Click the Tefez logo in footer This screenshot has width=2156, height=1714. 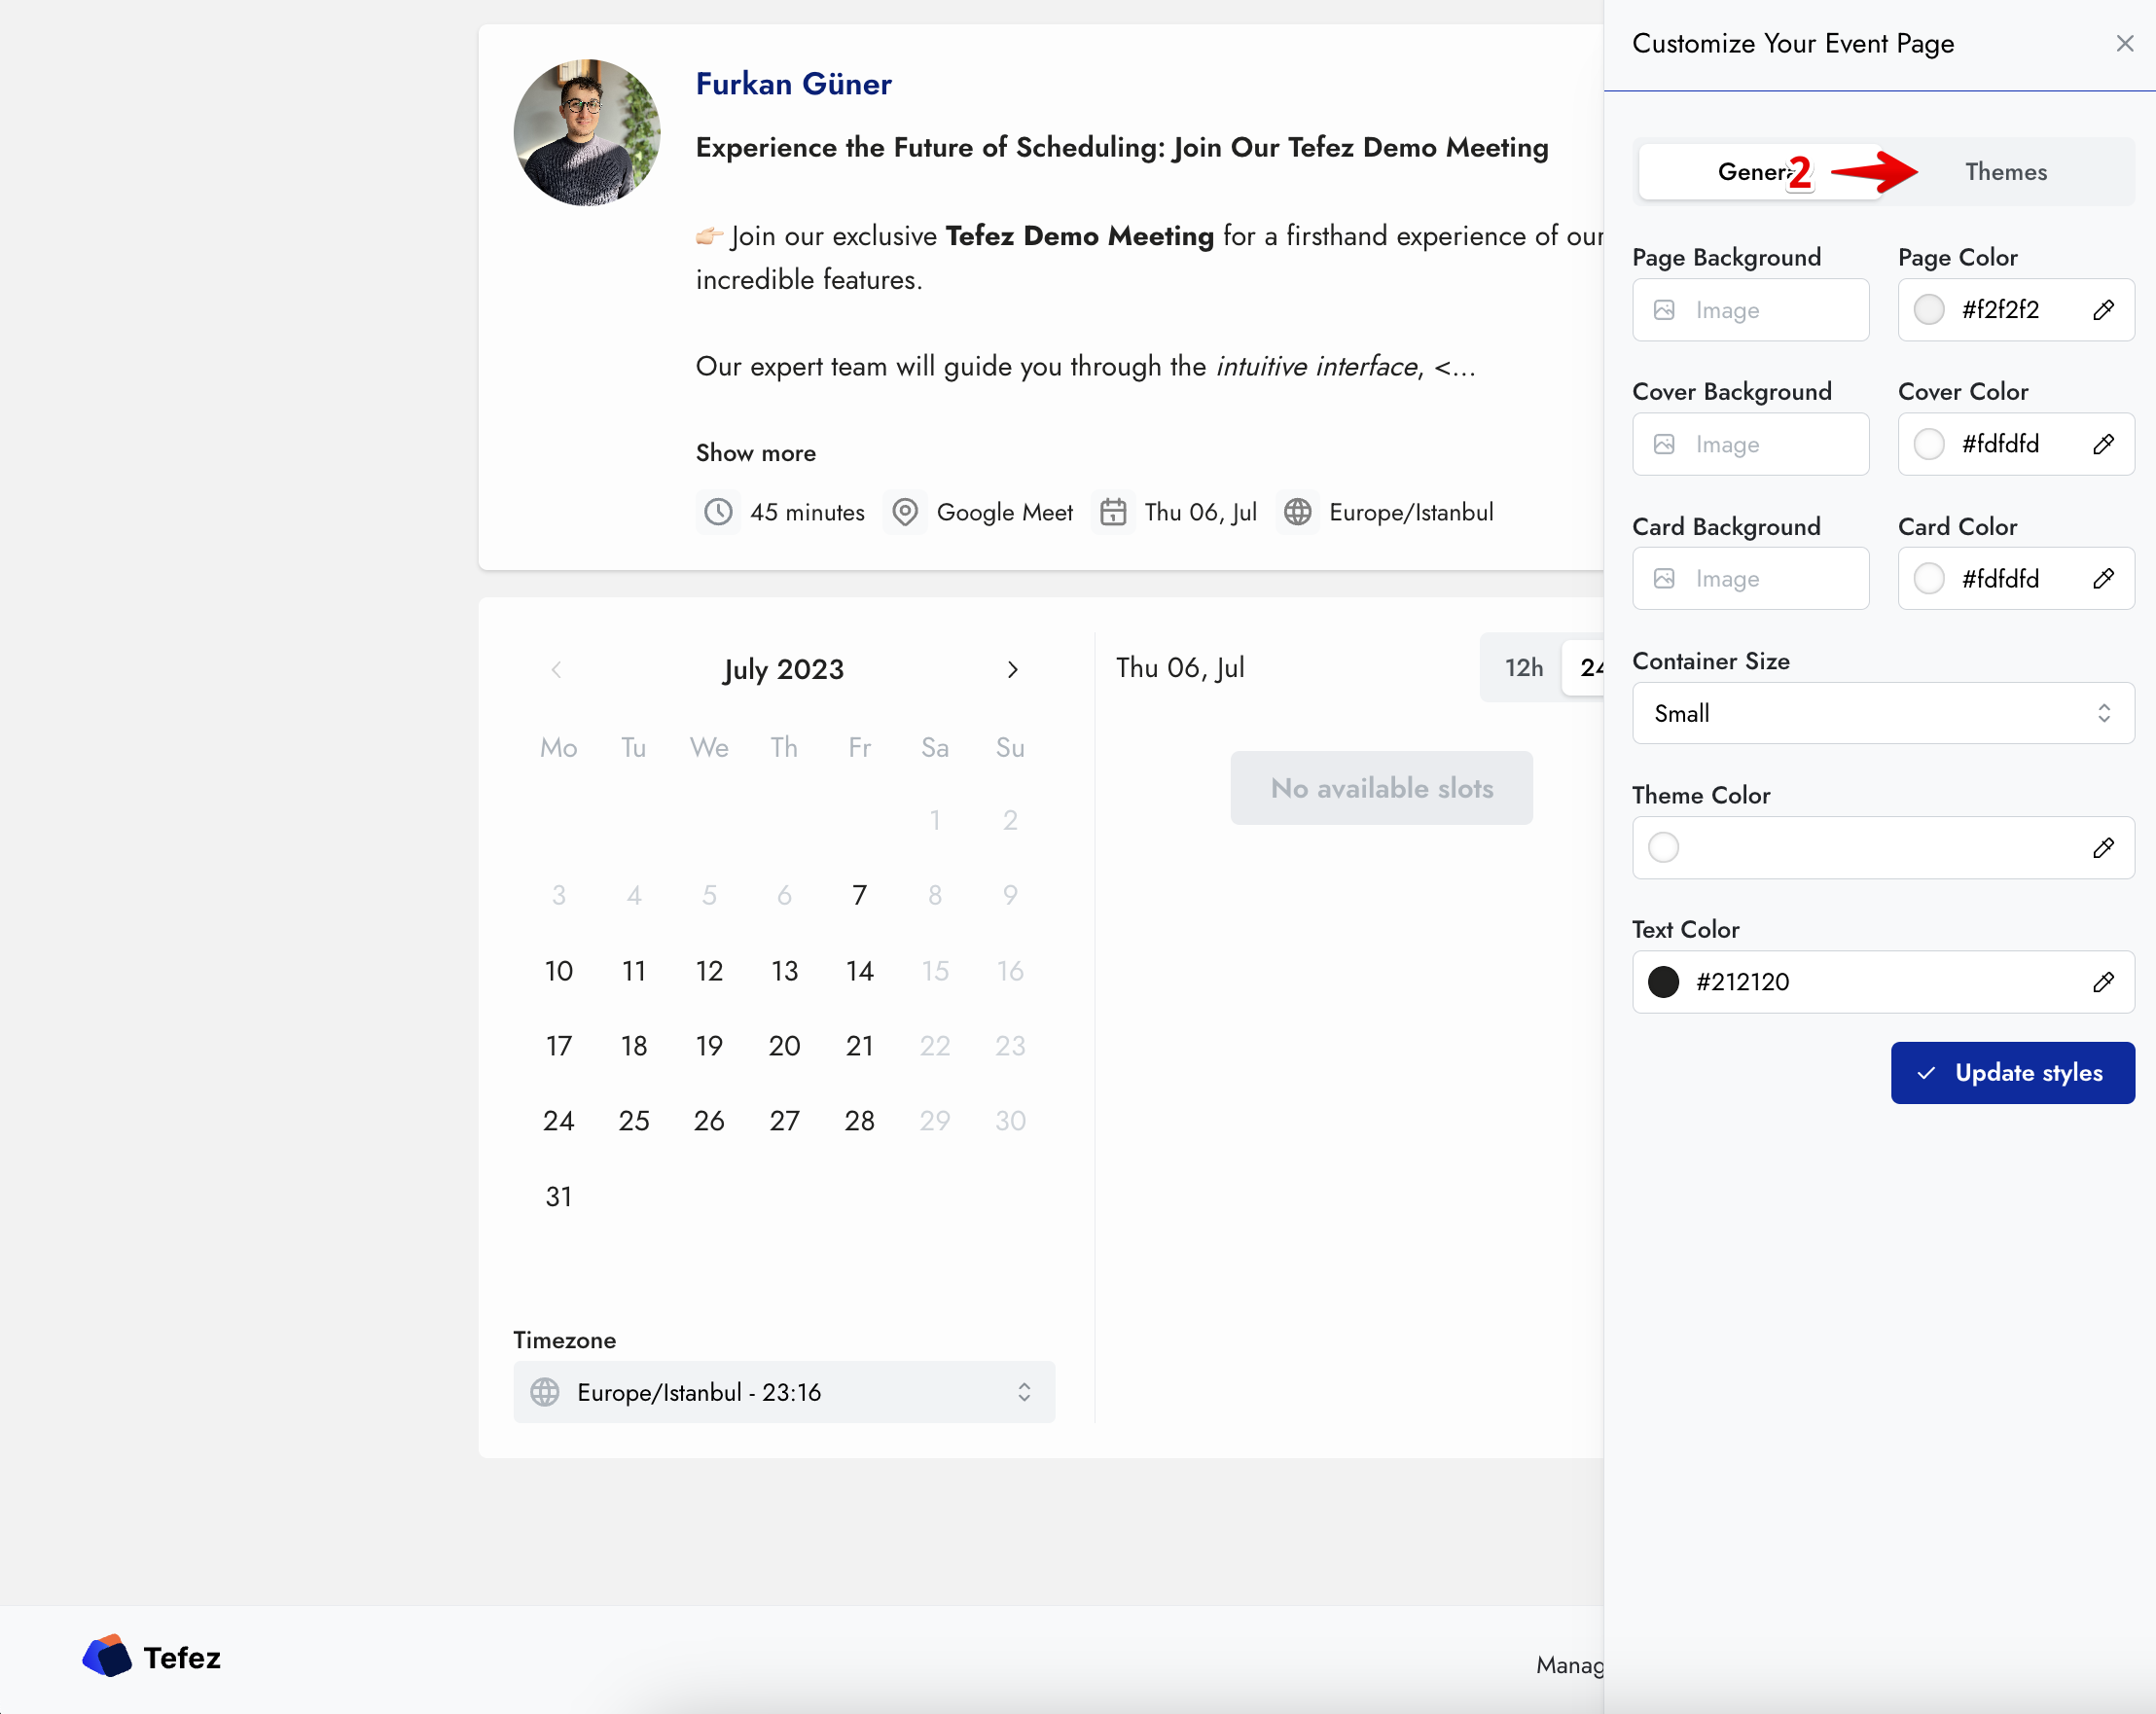coord(151,1657)
